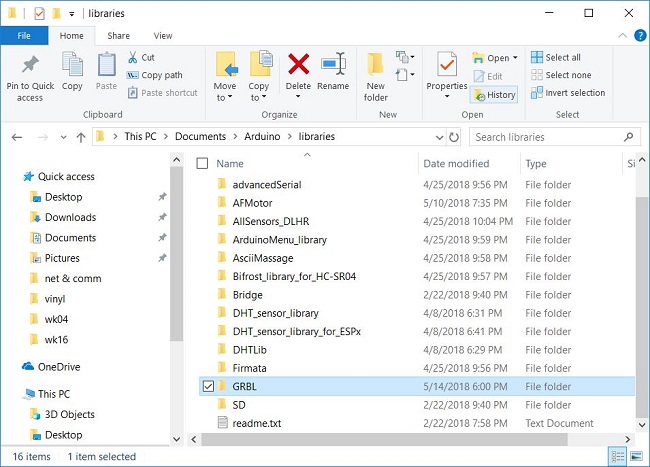The width and height of the screenshot is (650, 467).
Task: Click the Properties icon
Action: point(447,64)
